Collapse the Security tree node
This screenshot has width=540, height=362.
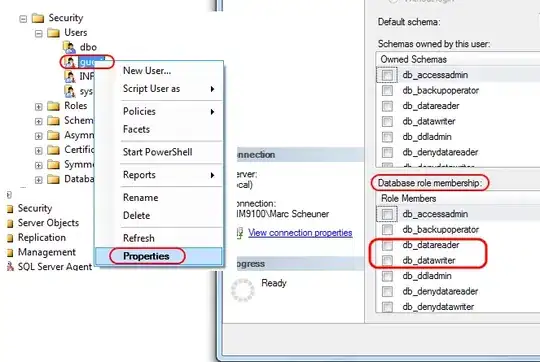tap(23, 19)
